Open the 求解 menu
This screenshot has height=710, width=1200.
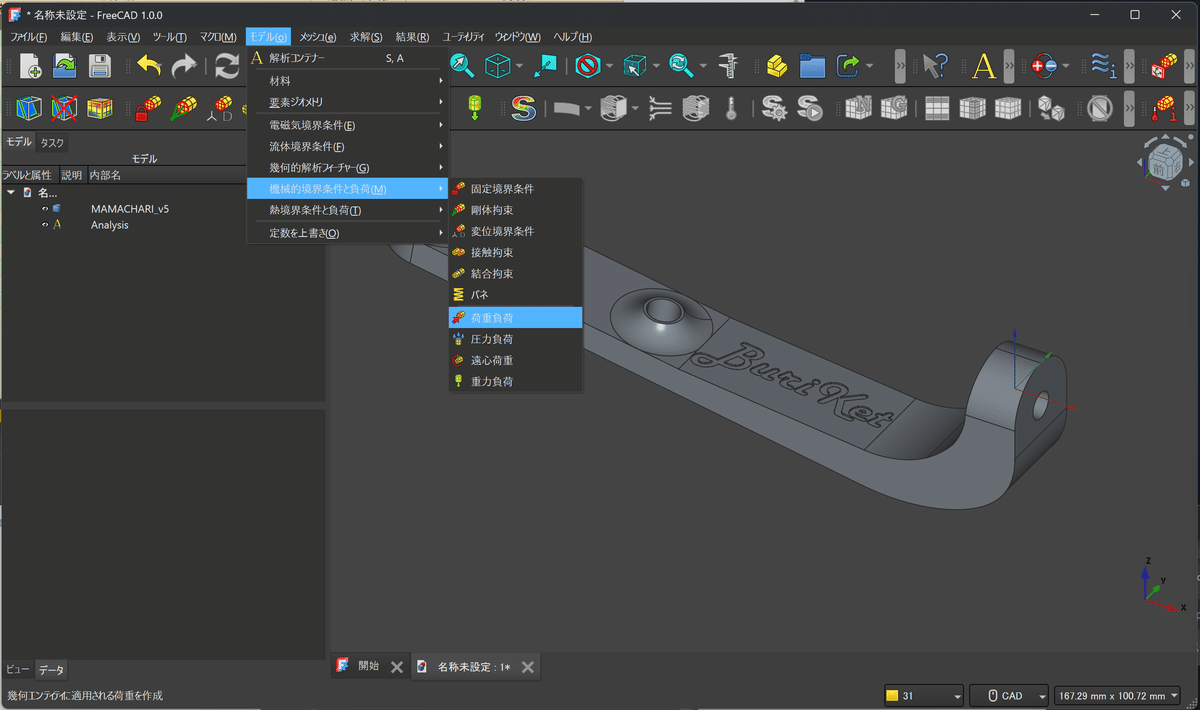coord(365,37)
